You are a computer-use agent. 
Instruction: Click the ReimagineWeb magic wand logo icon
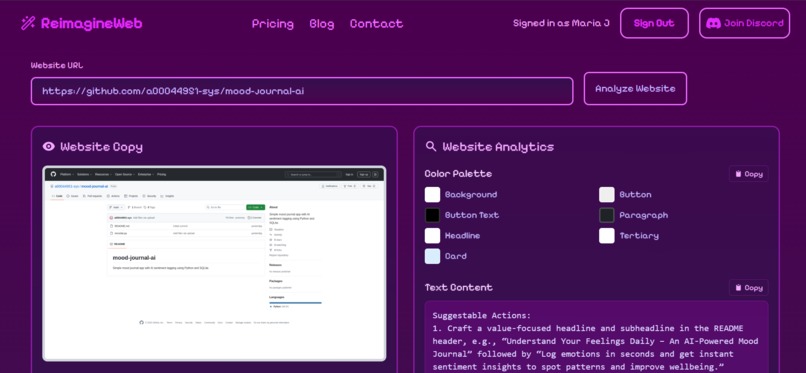click(x=28, y=23)
